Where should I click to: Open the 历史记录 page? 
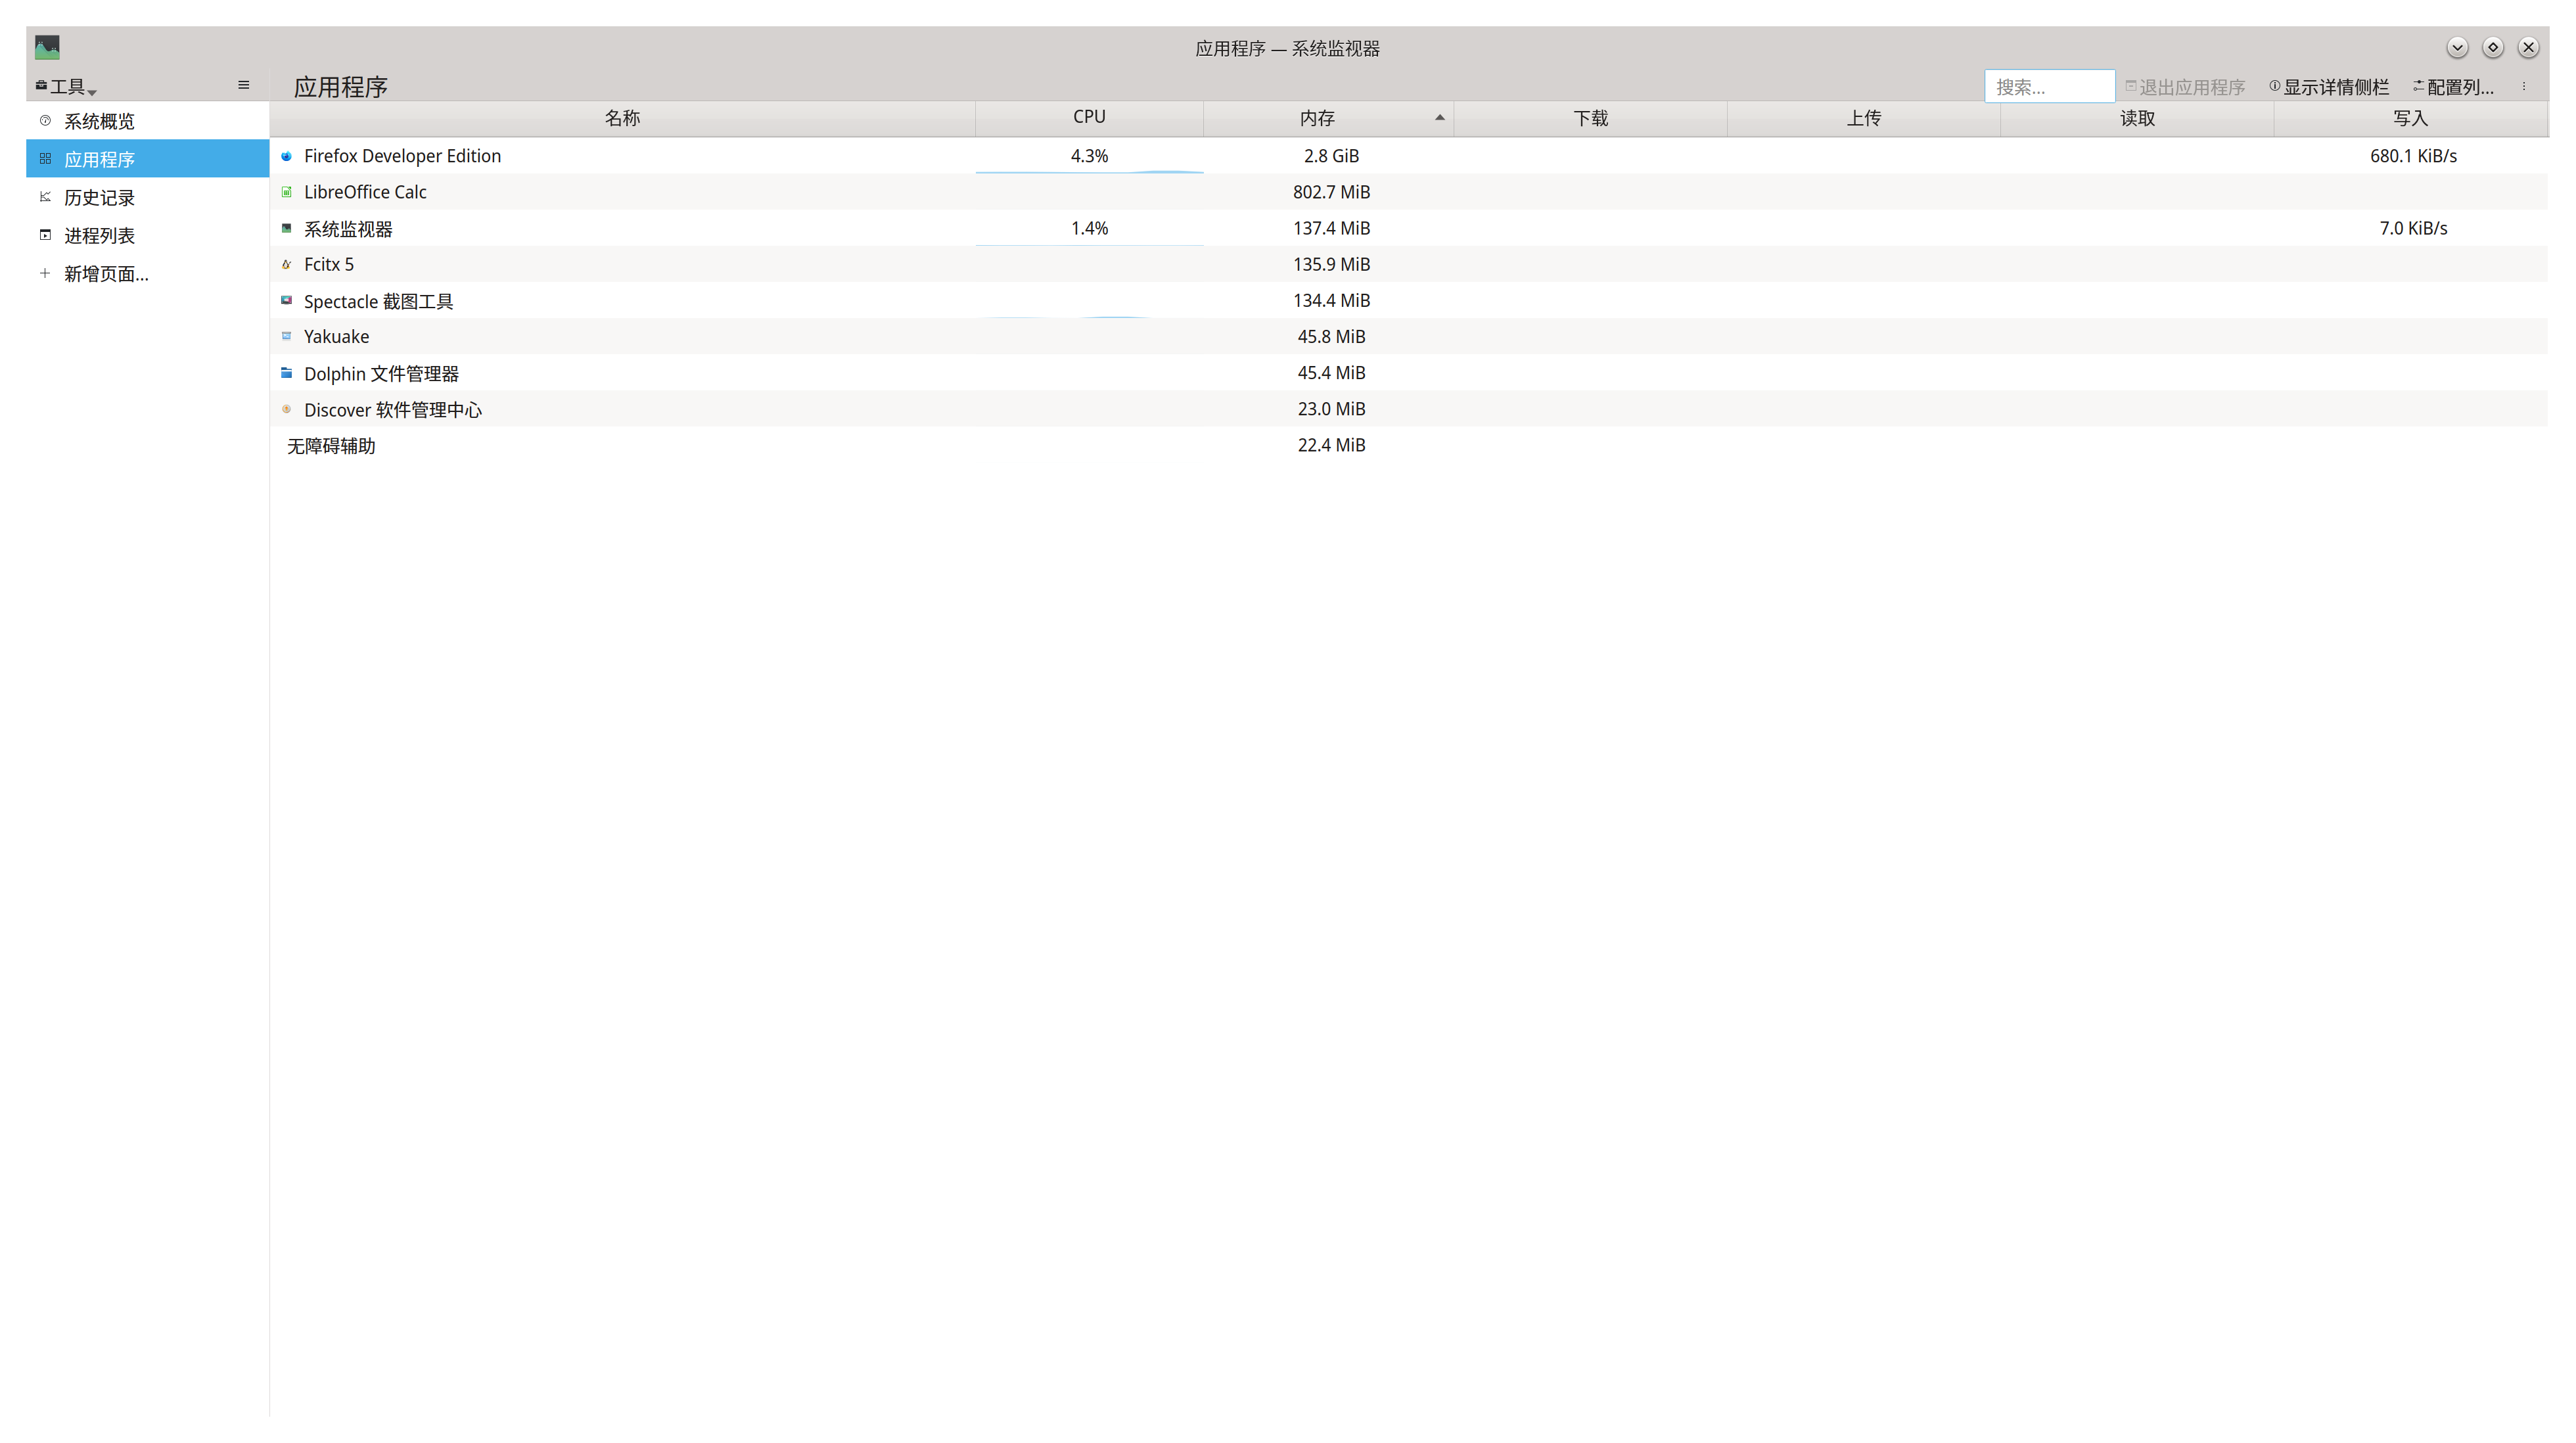(99, 198)
